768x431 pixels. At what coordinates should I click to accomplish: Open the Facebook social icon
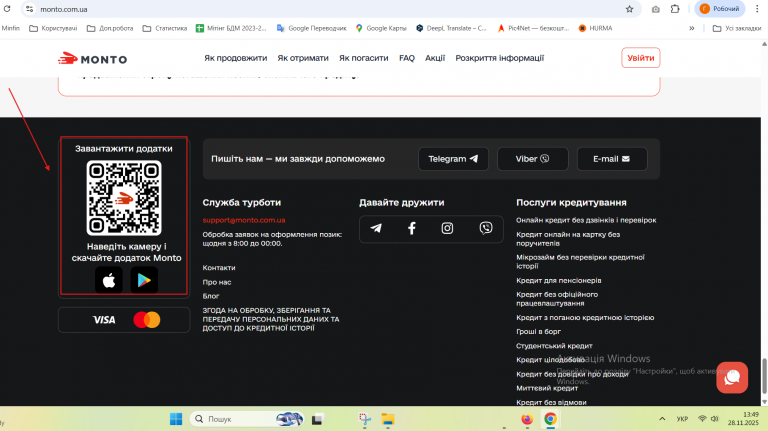tap(412, 228)
